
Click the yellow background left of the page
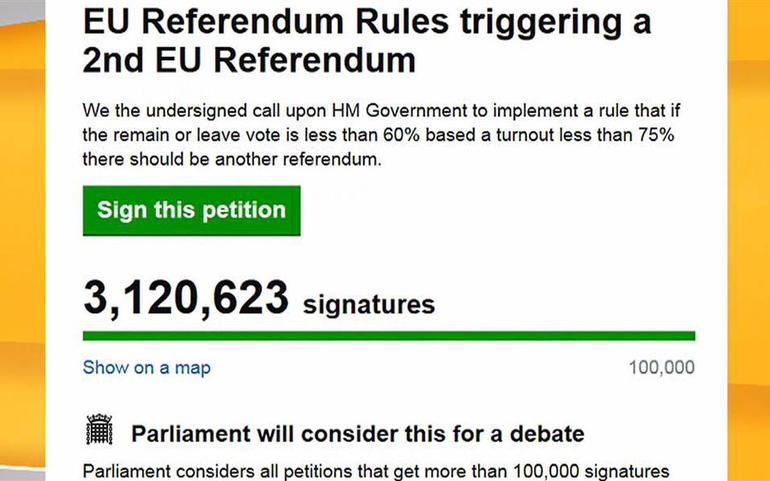tap(30, 240)
